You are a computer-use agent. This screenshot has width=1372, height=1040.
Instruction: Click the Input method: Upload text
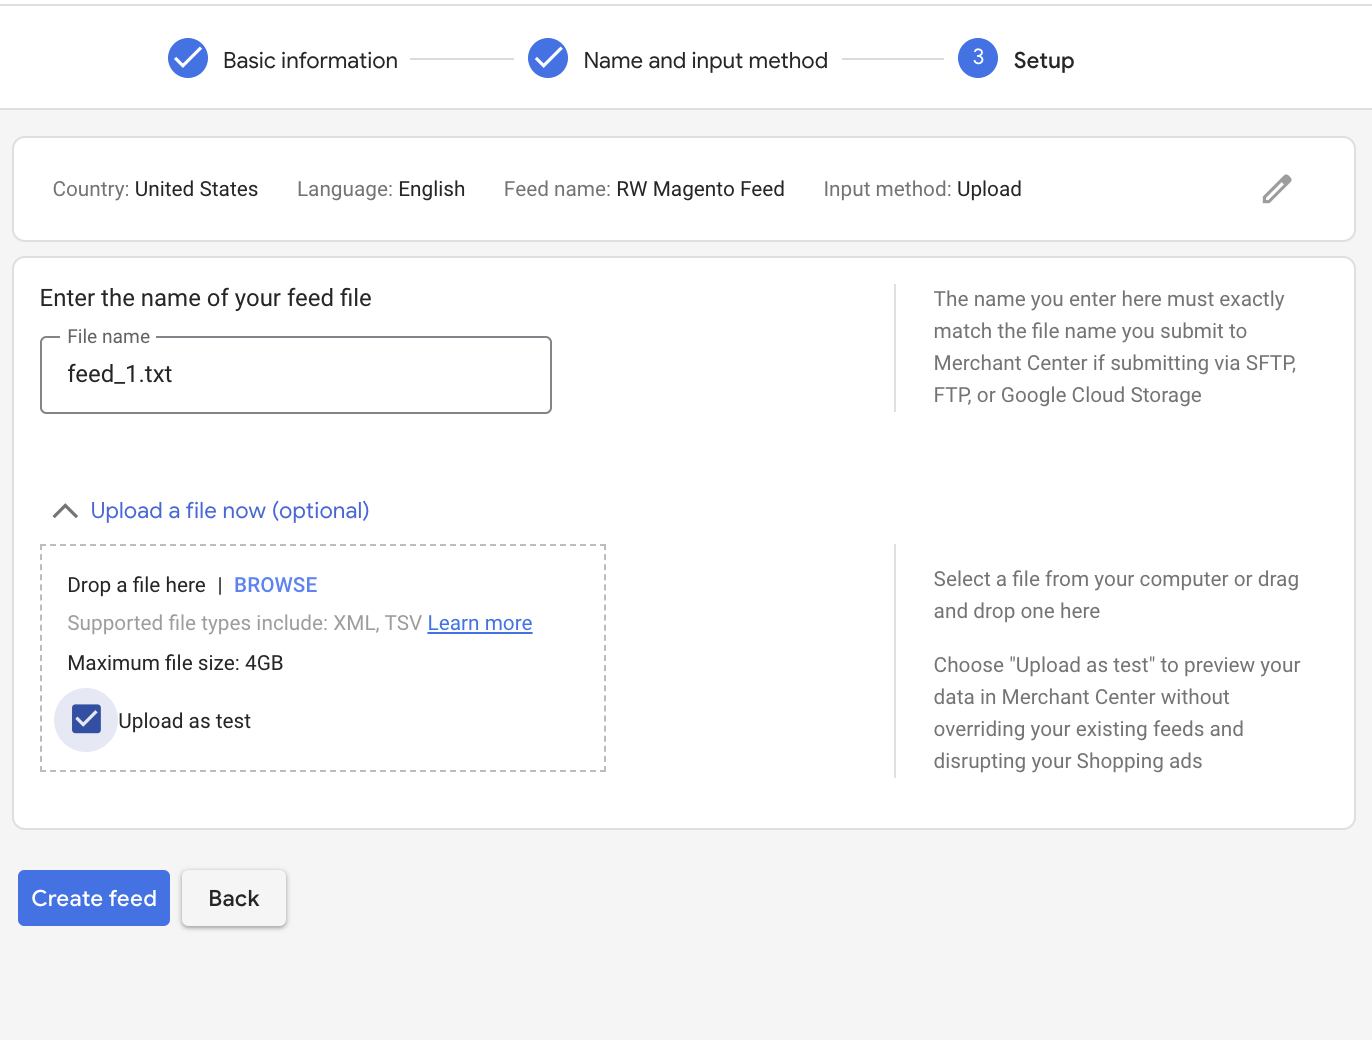point(922,189)
